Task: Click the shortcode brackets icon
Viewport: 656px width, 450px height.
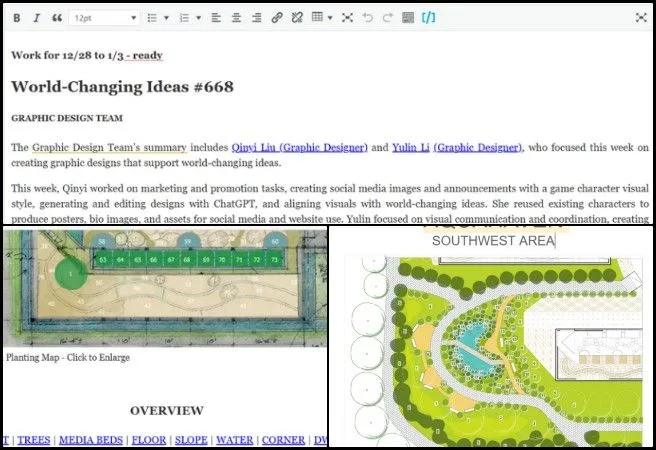Action: coord(428,18)
